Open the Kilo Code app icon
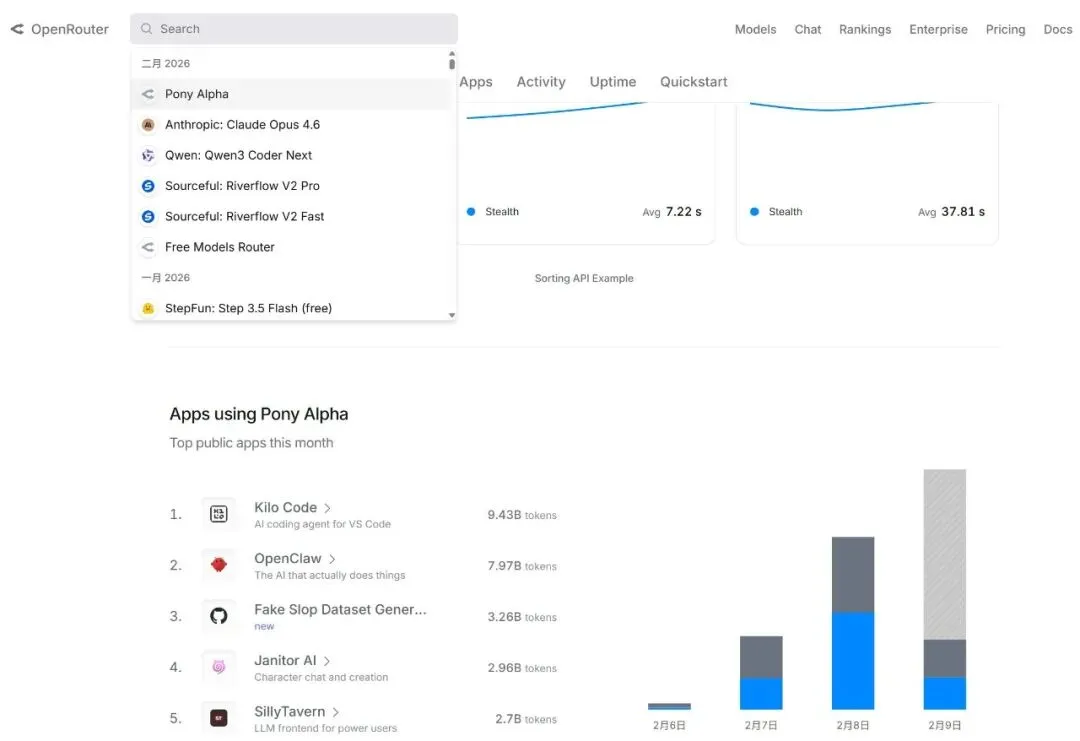 [x=218, y=514]
